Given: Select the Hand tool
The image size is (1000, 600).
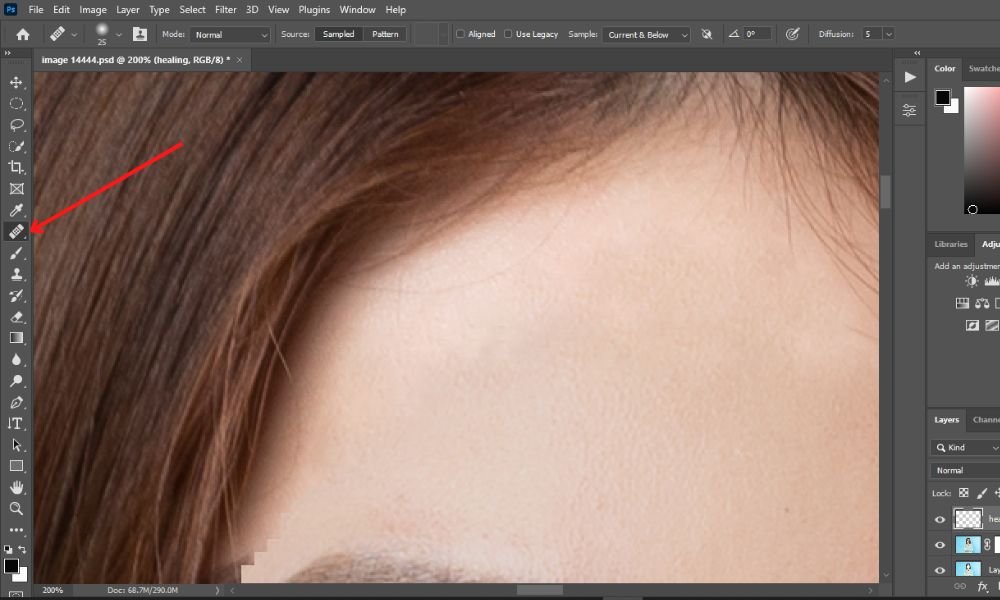Looking at the screenshot, I should tap(16, 488).
